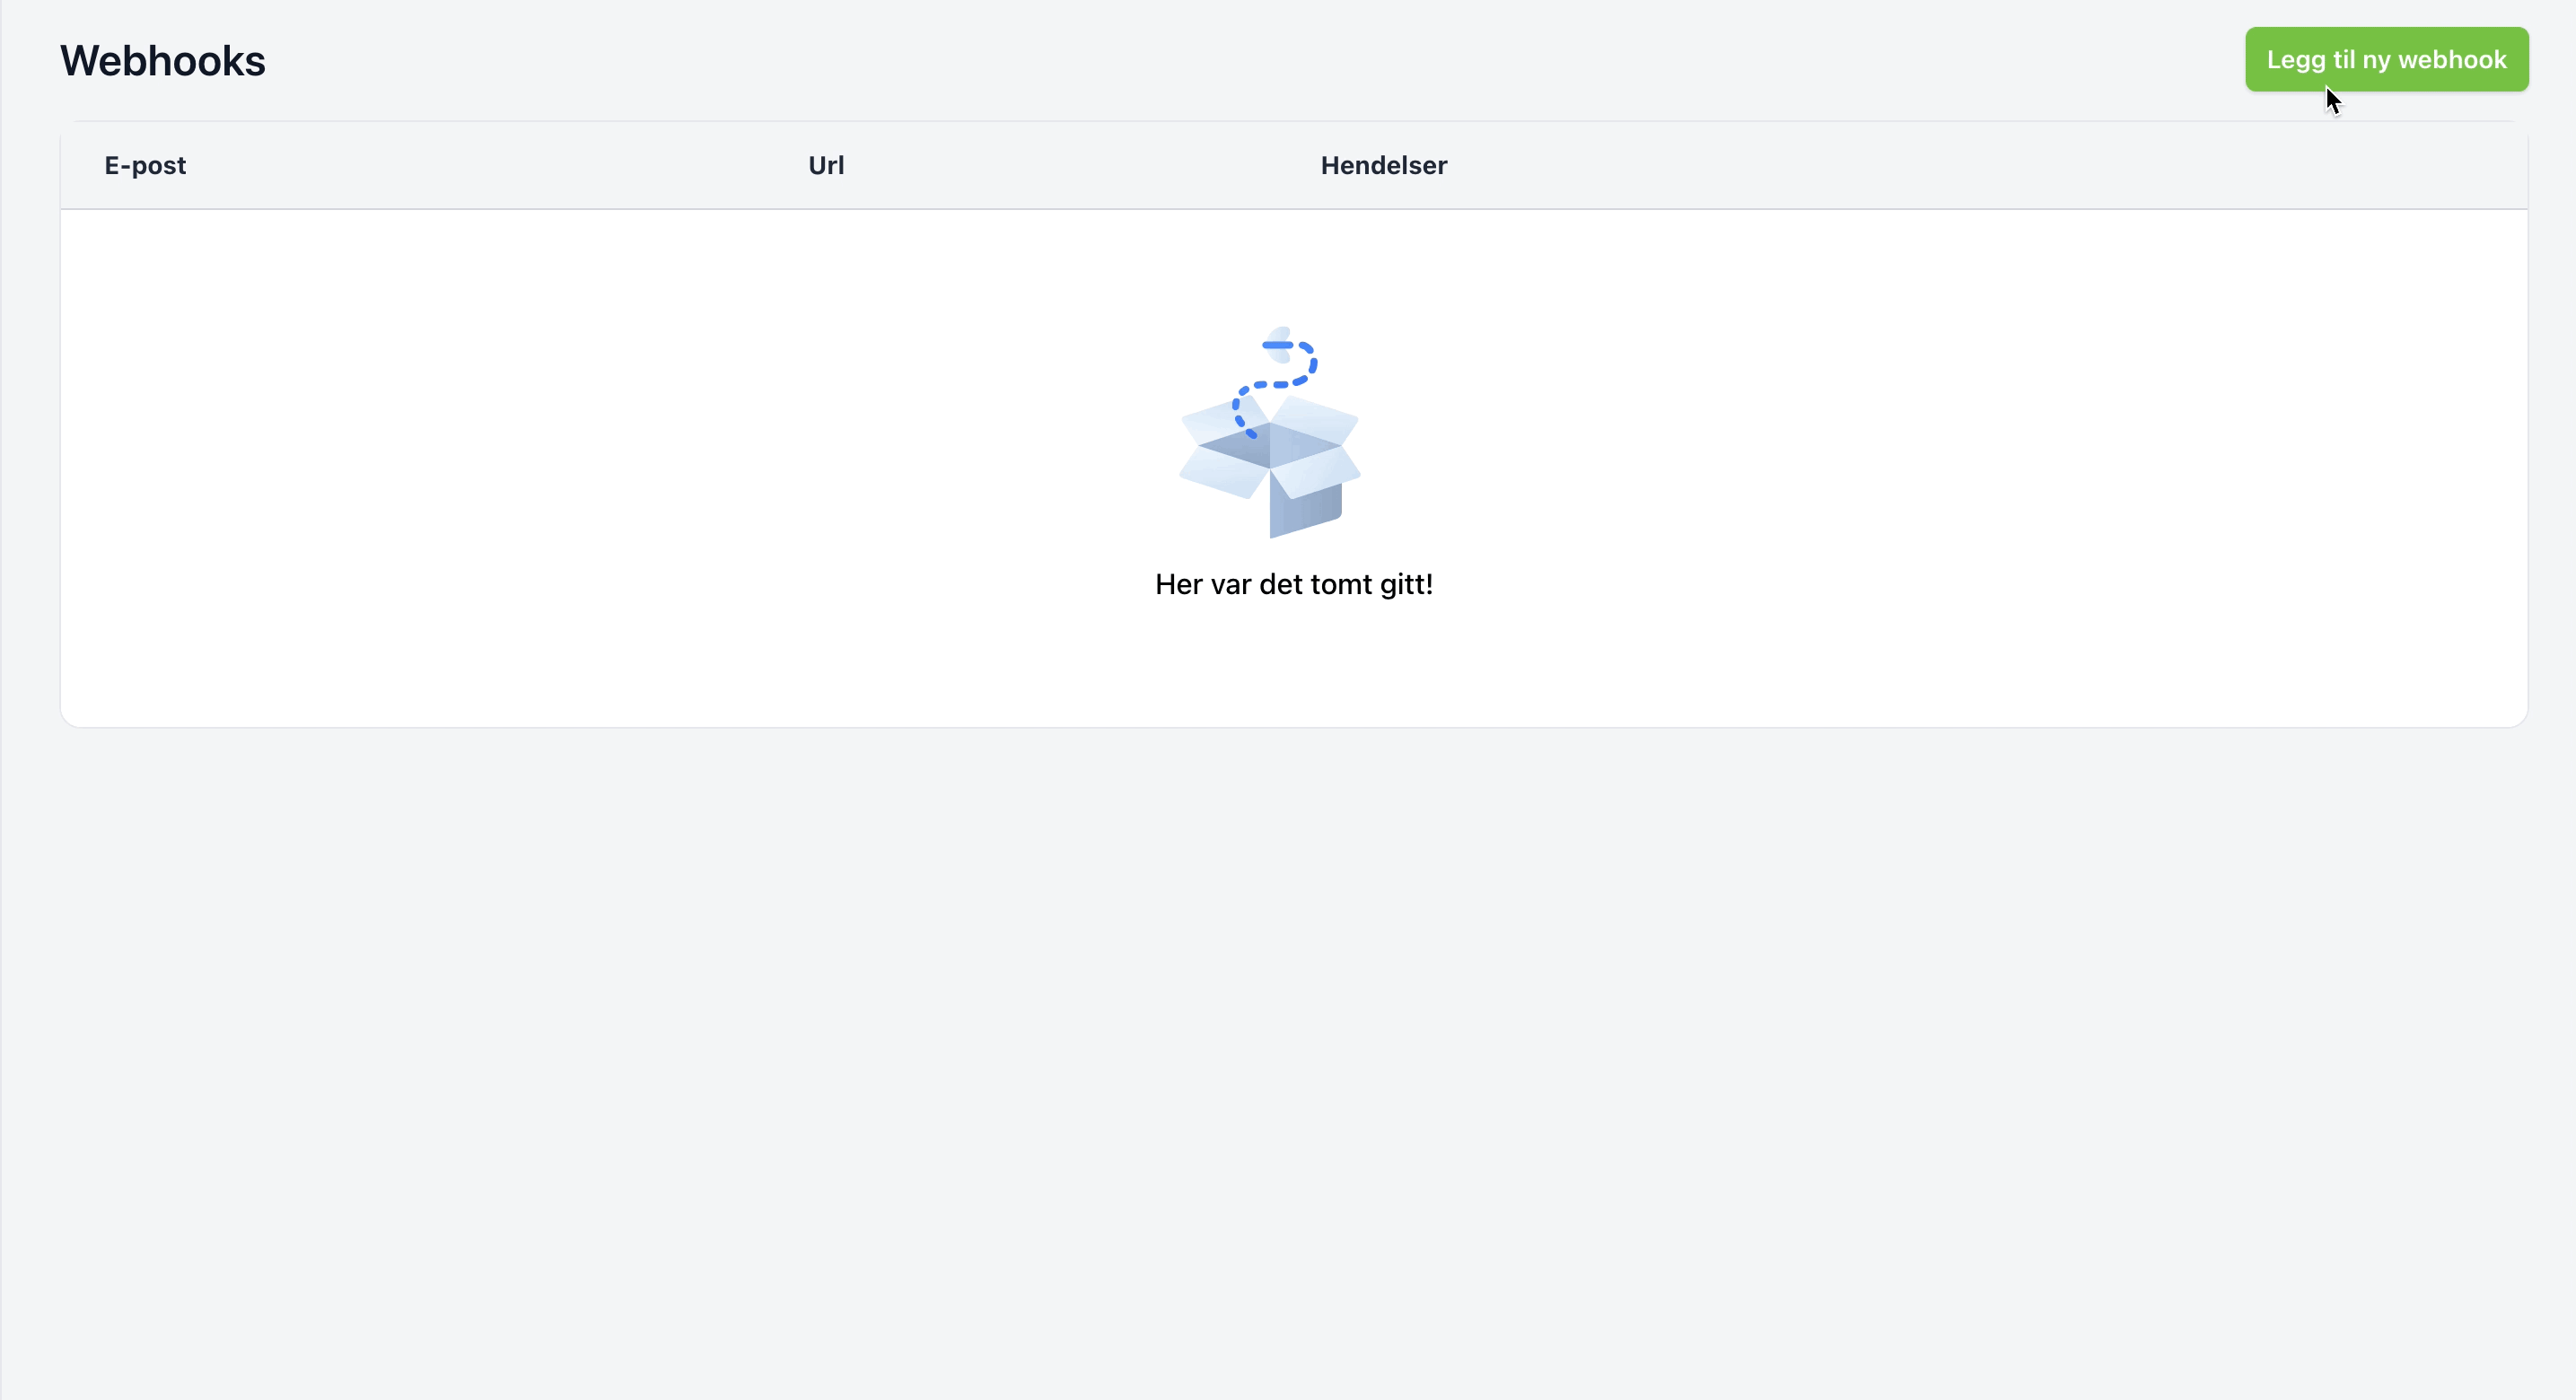Select the Url column header
The image size is (2576, 1400).
tap(826, 166)
